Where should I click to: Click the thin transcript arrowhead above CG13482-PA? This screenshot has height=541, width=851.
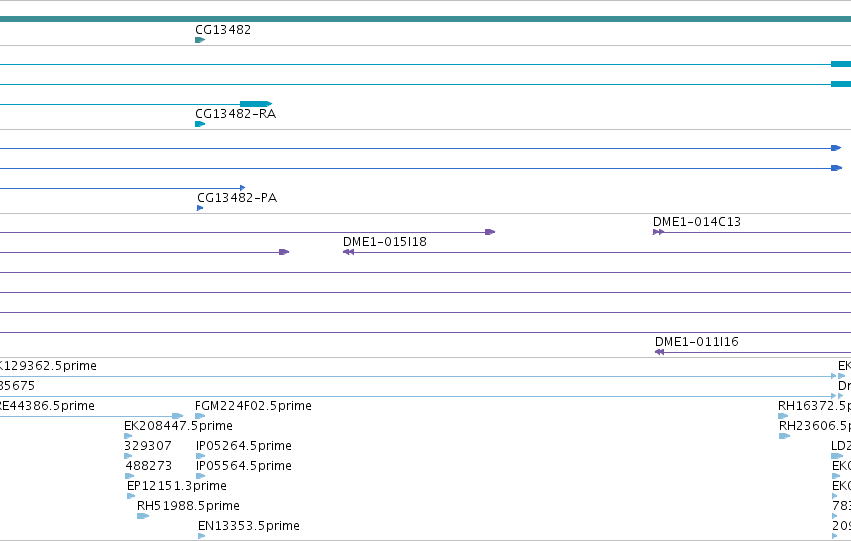click(x=243, y=188)
